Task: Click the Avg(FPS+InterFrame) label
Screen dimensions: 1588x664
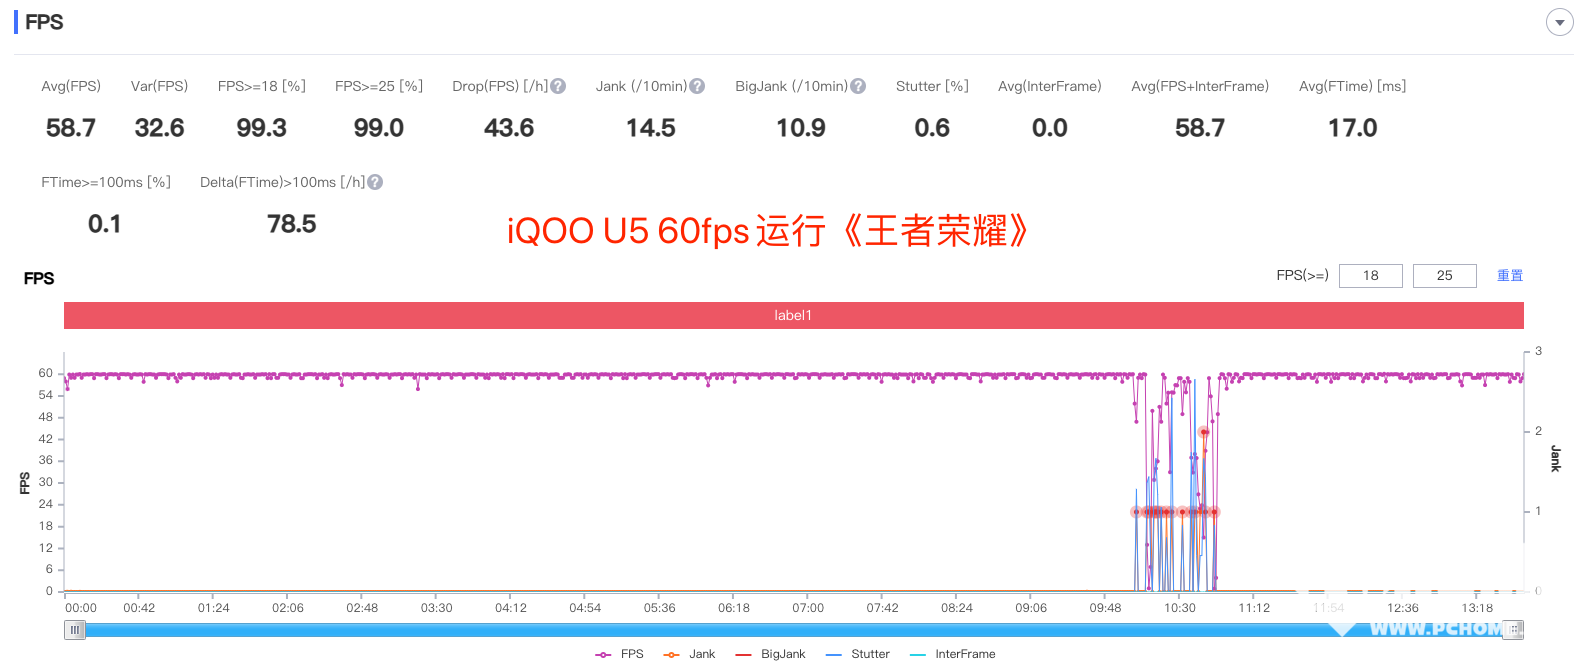Action: tap(1200, 86)
